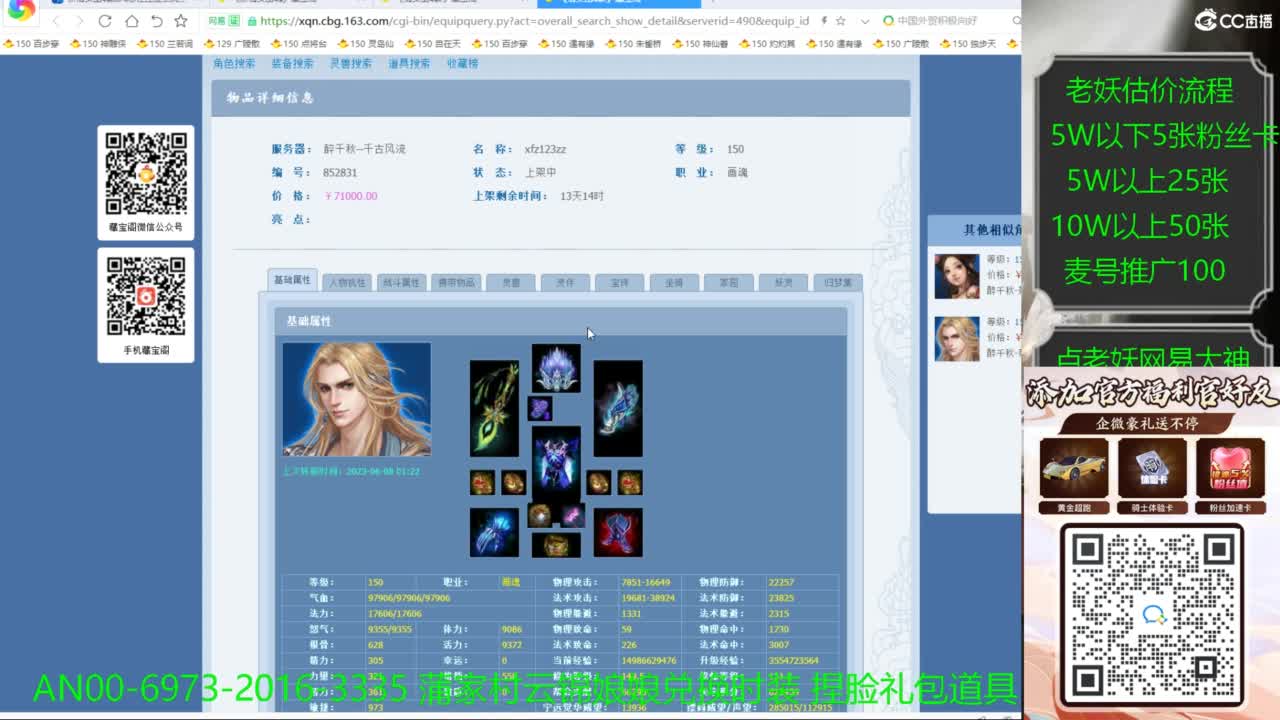Open the 收藏榜 navigation link

point(462,63)
